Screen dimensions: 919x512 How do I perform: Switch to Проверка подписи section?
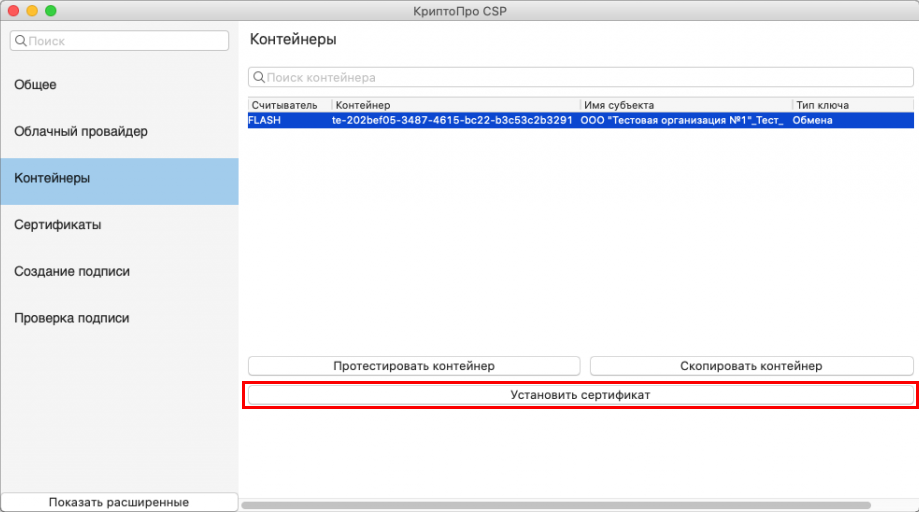72,318
